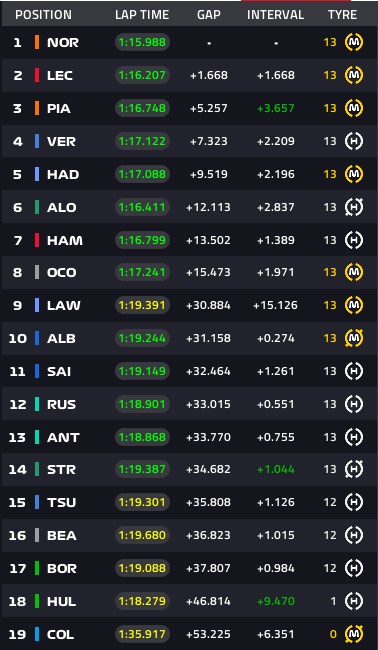Click Alonso's hard tyre icon
The height and width of the screenshot is (650, 378).
click(354, 207)
